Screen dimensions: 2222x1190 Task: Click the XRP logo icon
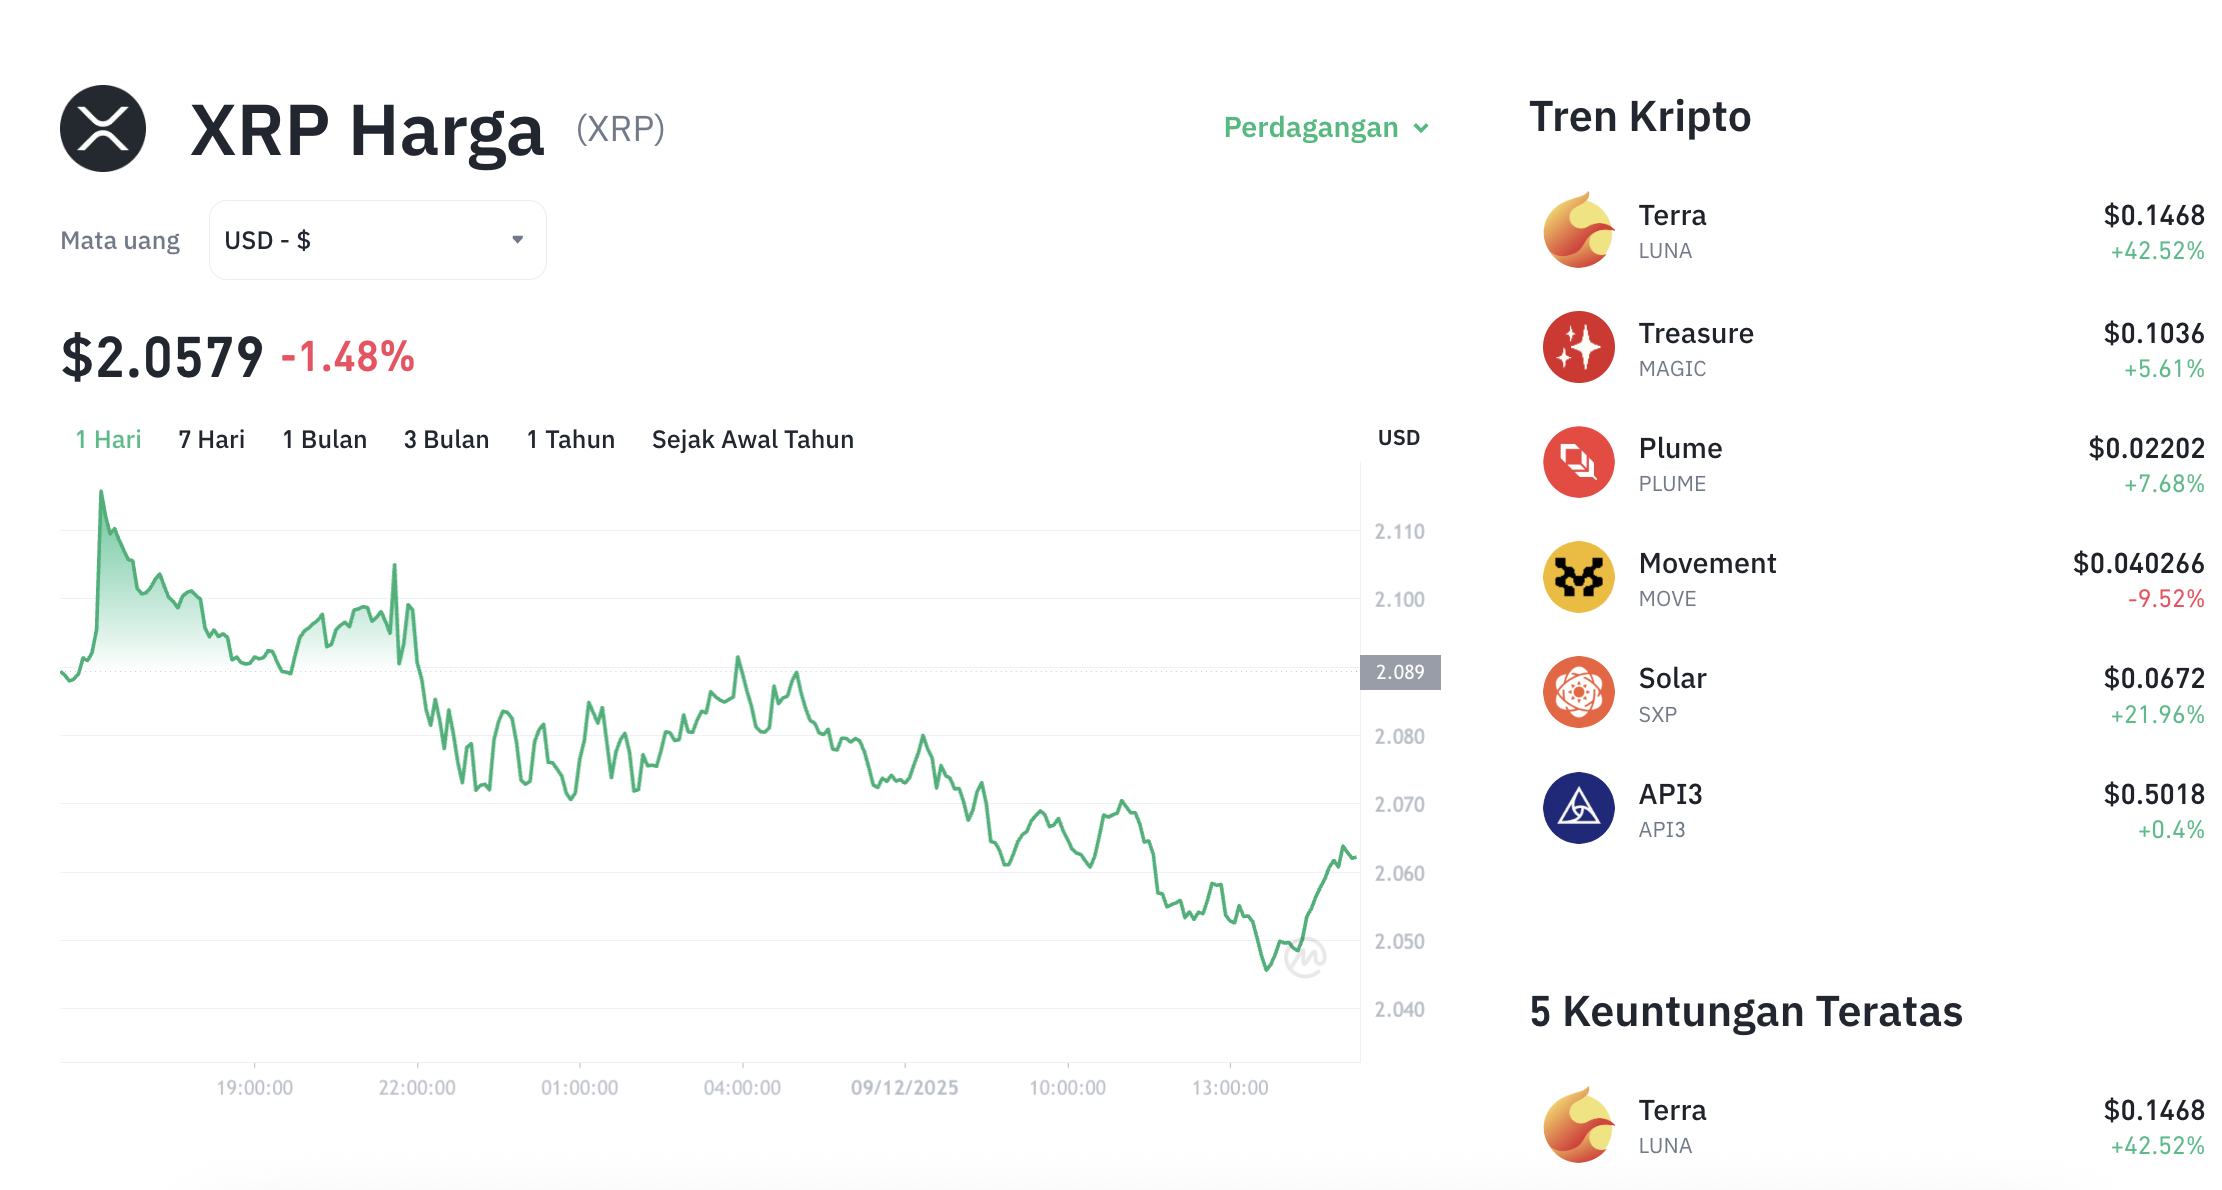pos(103,127)
